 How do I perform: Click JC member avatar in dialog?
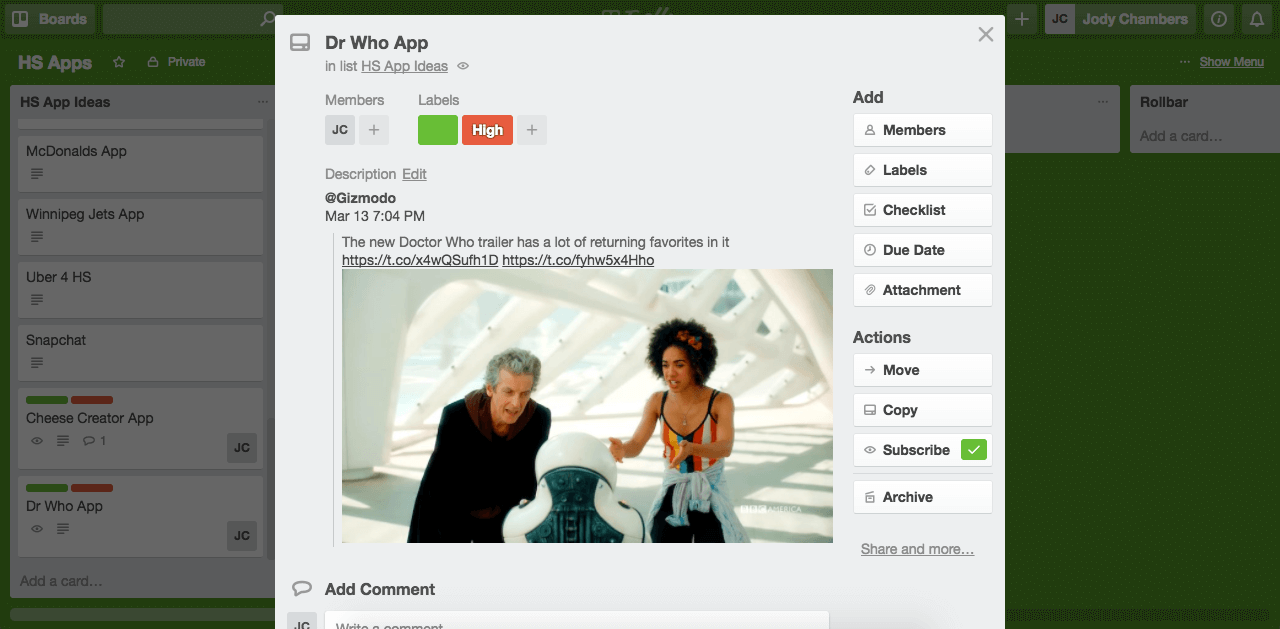pos(340,130)
